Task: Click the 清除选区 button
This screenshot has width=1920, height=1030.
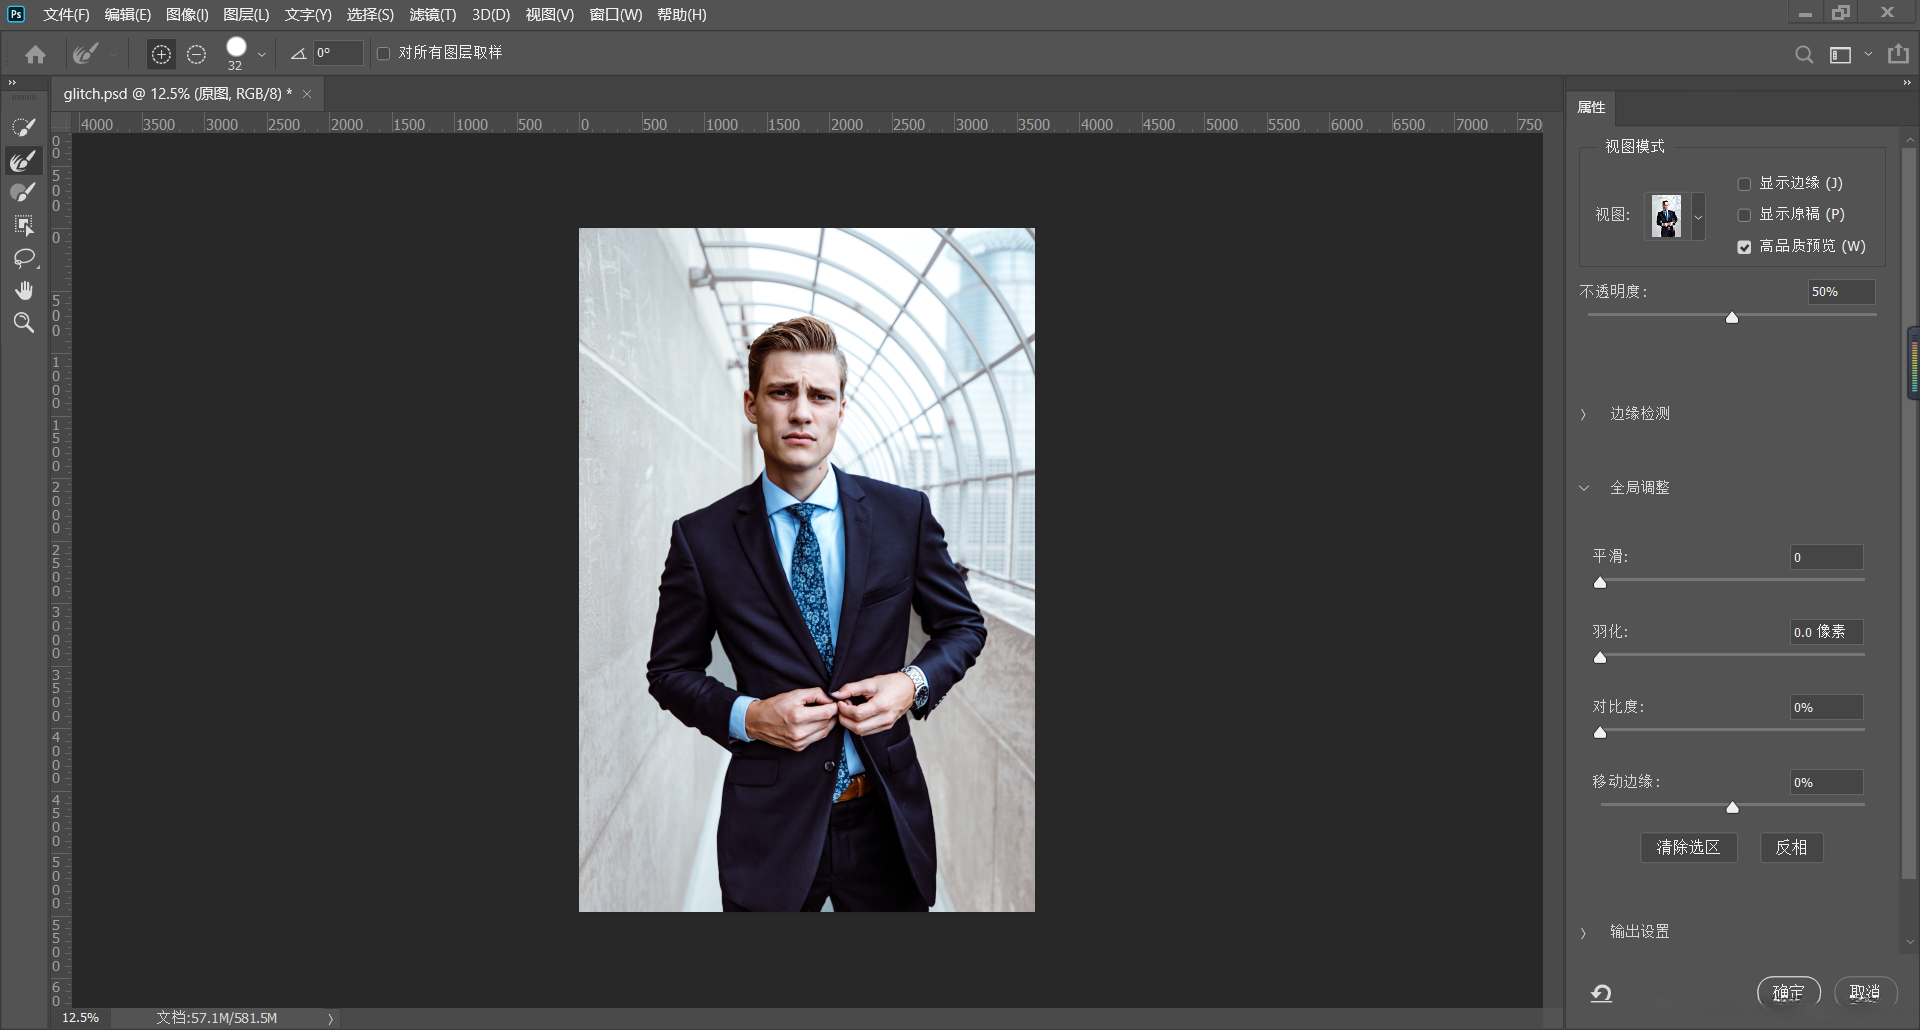Action: coord(1688,847)
